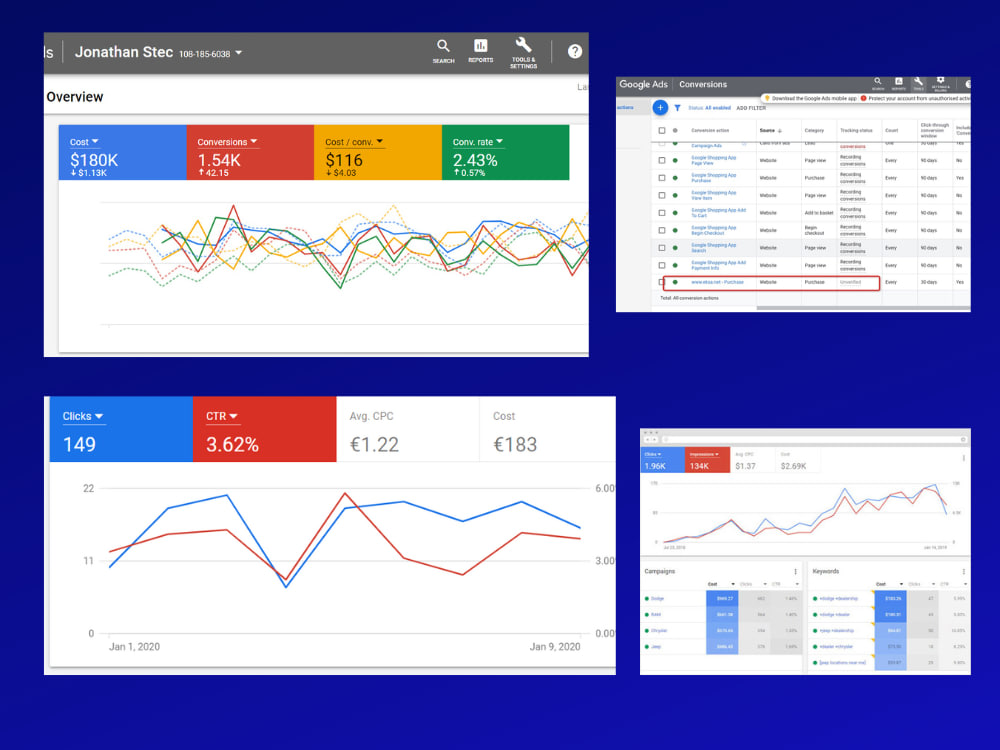Screen dimensions: 1000x750
Task: Open the Dodge campaign link
Action: [657, 599]
